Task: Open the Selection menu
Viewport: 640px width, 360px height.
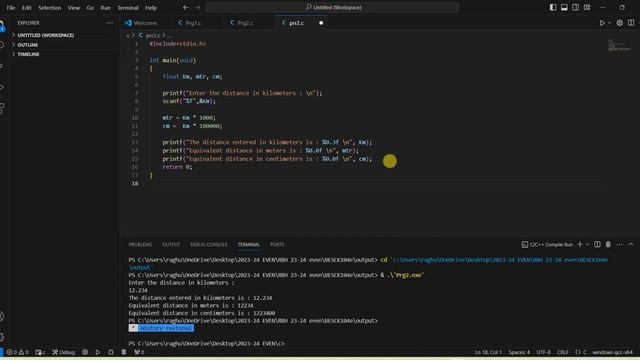Action: click(49, 8)
